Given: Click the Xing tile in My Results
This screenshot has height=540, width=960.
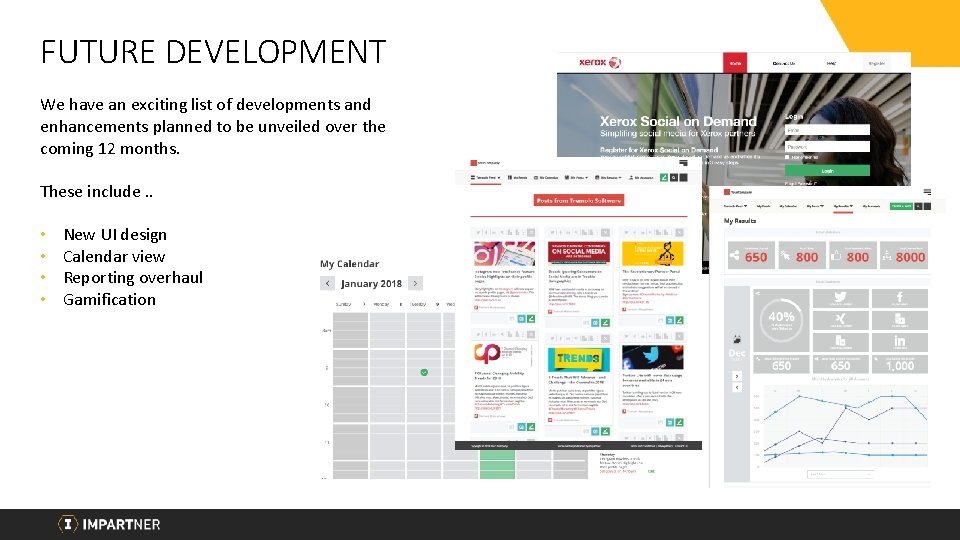Looking at the screenshot, I should (840, 320).
